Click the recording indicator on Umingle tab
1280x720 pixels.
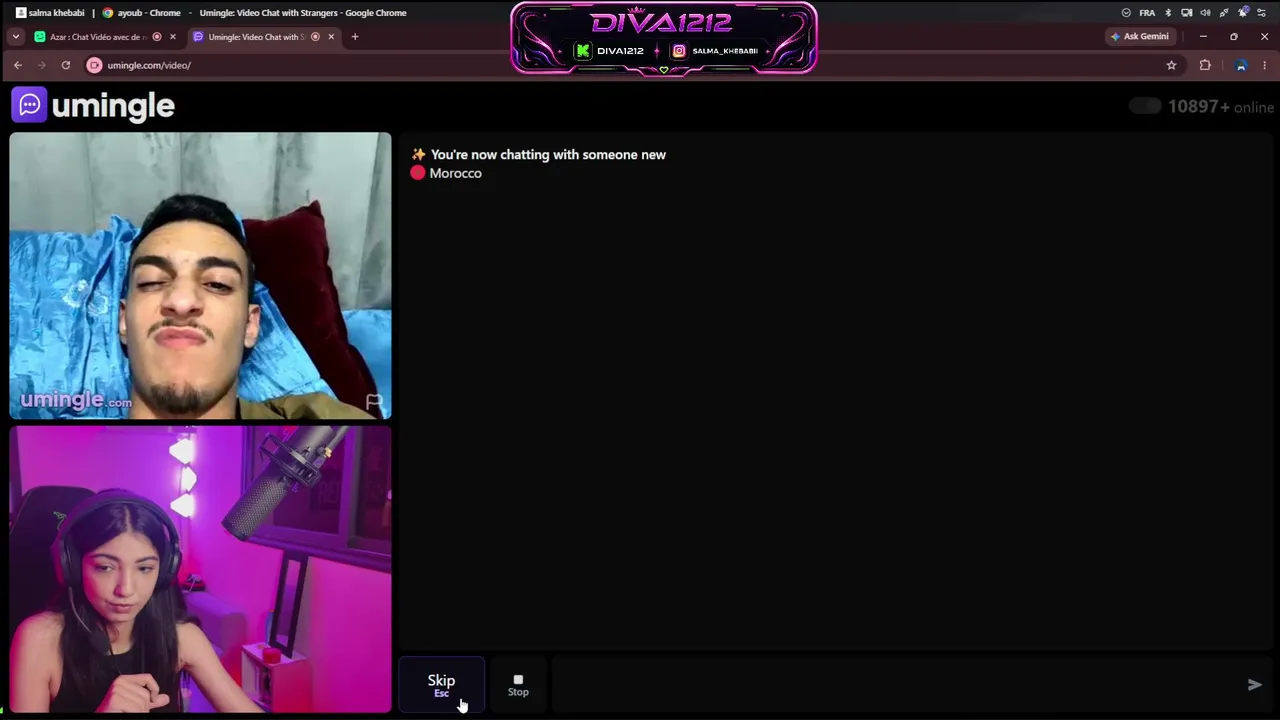[315, 37]
